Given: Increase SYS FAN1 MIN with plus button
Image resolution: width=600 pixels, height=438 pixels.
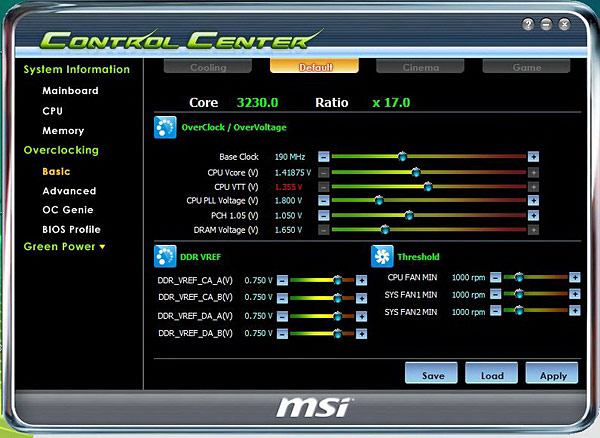Looking at the screenshot, I should tap(574, 294).
